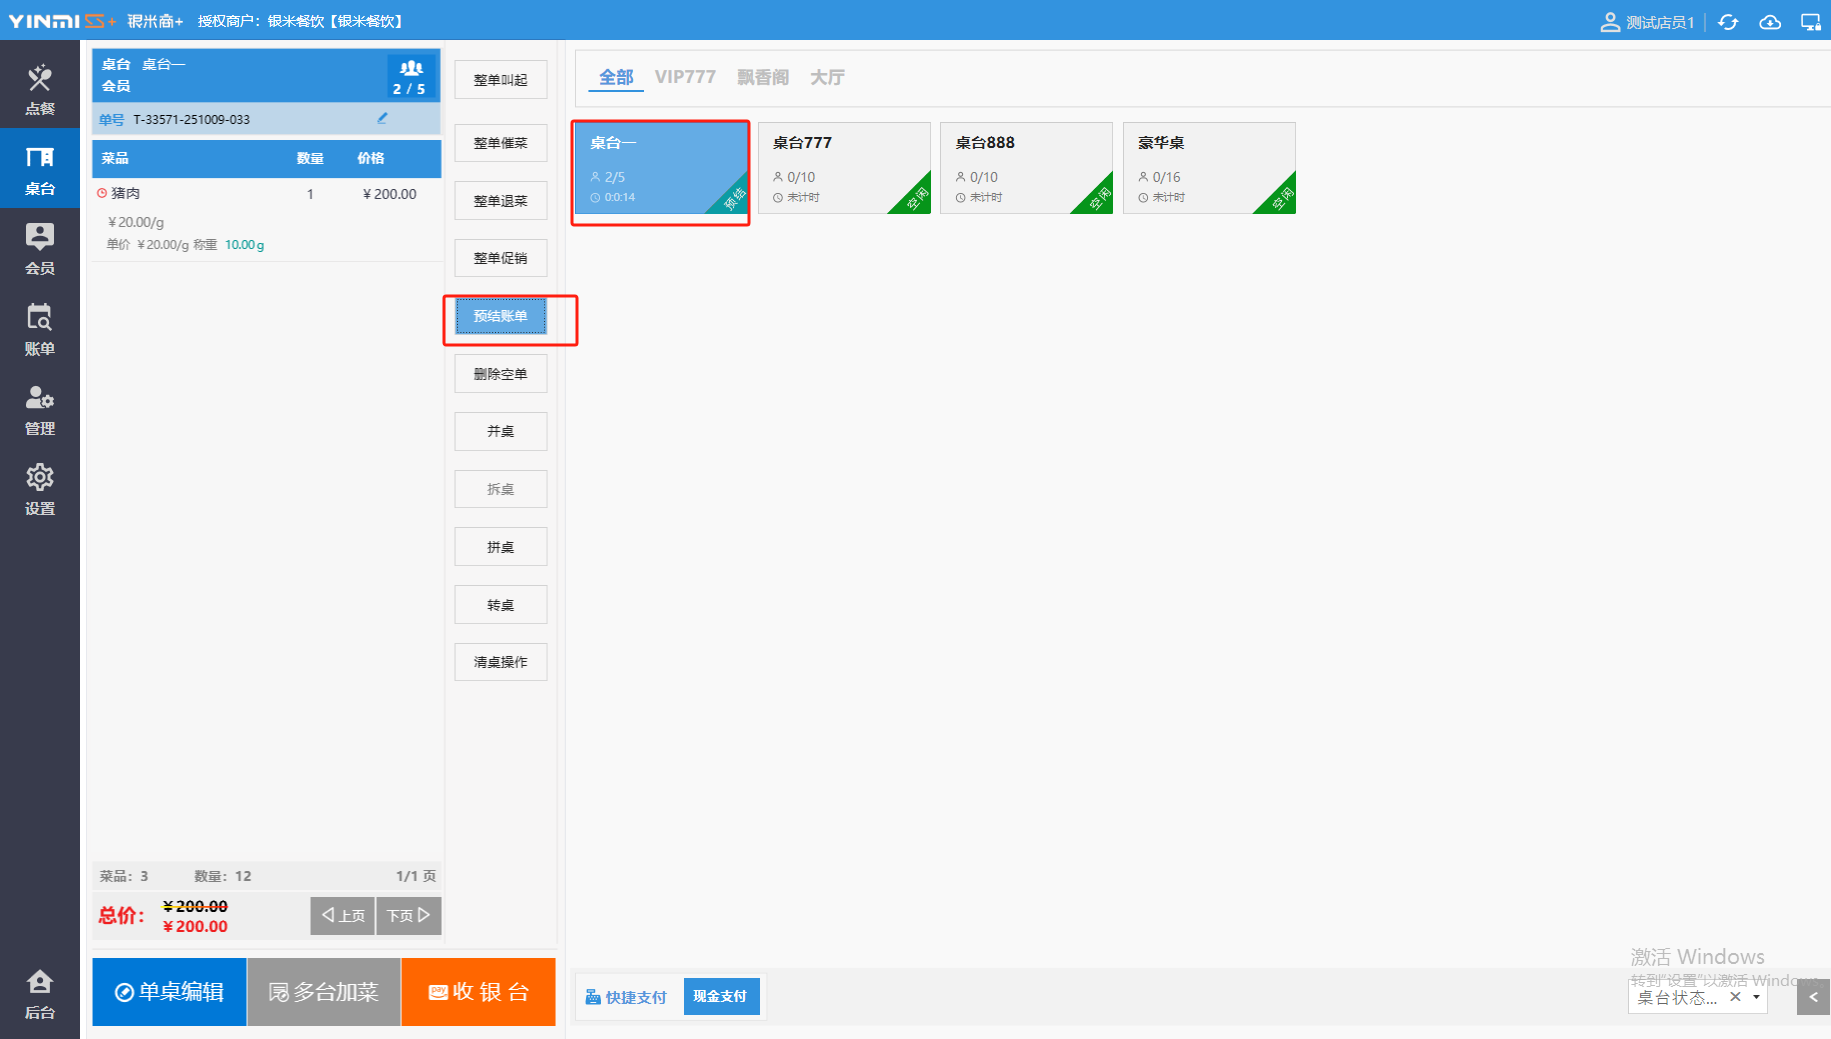Screen dimensions: 1831x1039
Task: Go to 后台 backend home icon
Action: [40, 993]
